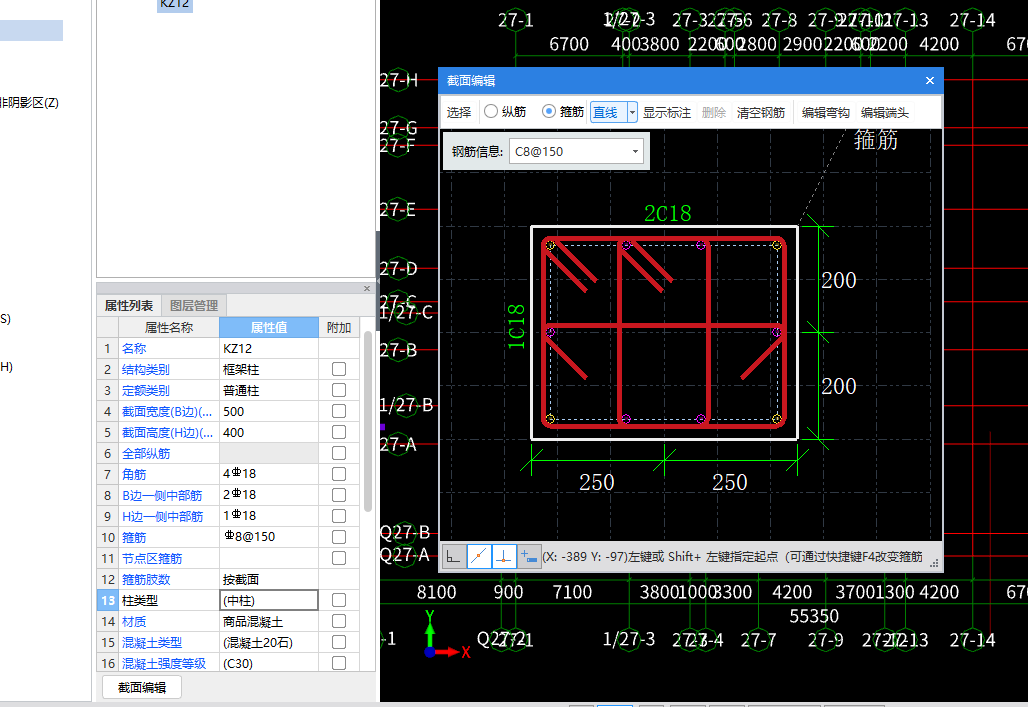1028x707 pixels.
Task: Click the 结构类别 property link
Action: pyautogui.click(x=146, y=369)
